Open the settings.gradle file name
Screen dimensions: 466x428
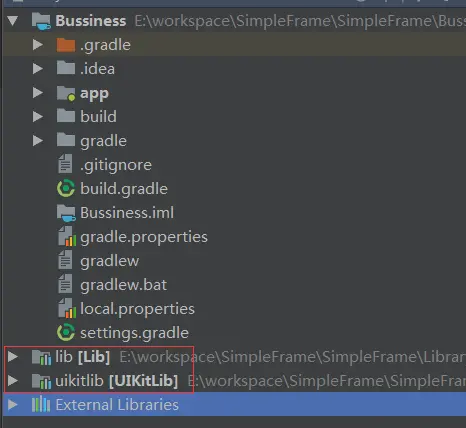(x=134, y=333)
